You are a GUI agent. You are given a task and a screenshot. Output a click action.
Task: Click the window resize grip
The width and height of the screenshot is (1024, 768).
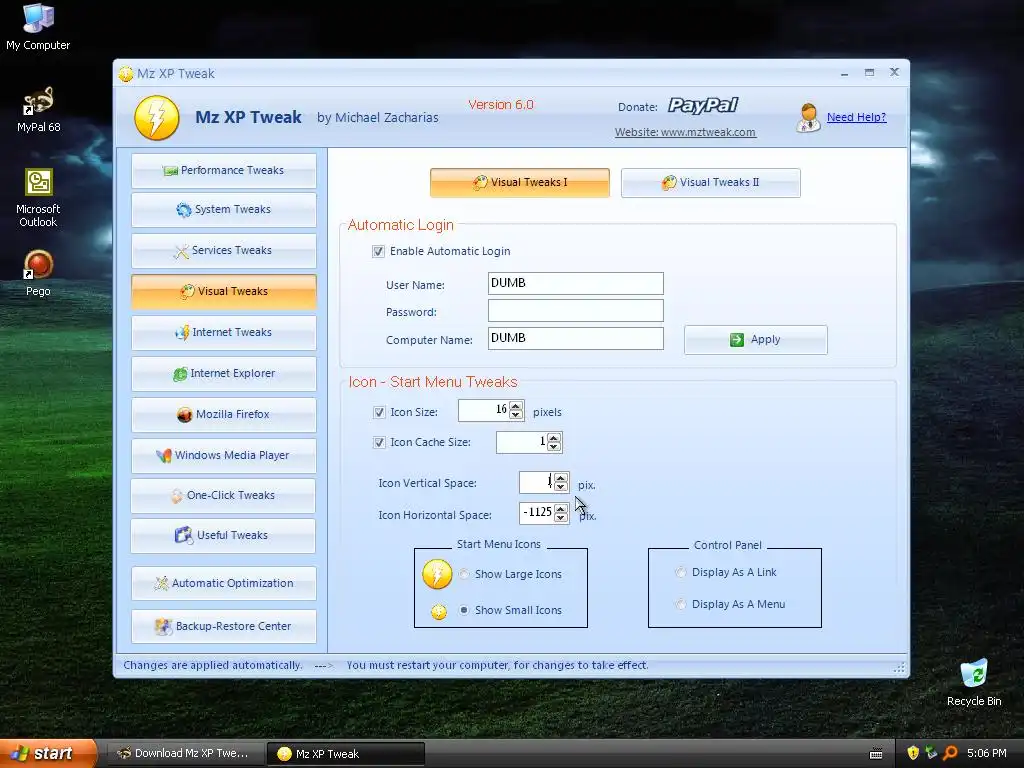[899, 667]
